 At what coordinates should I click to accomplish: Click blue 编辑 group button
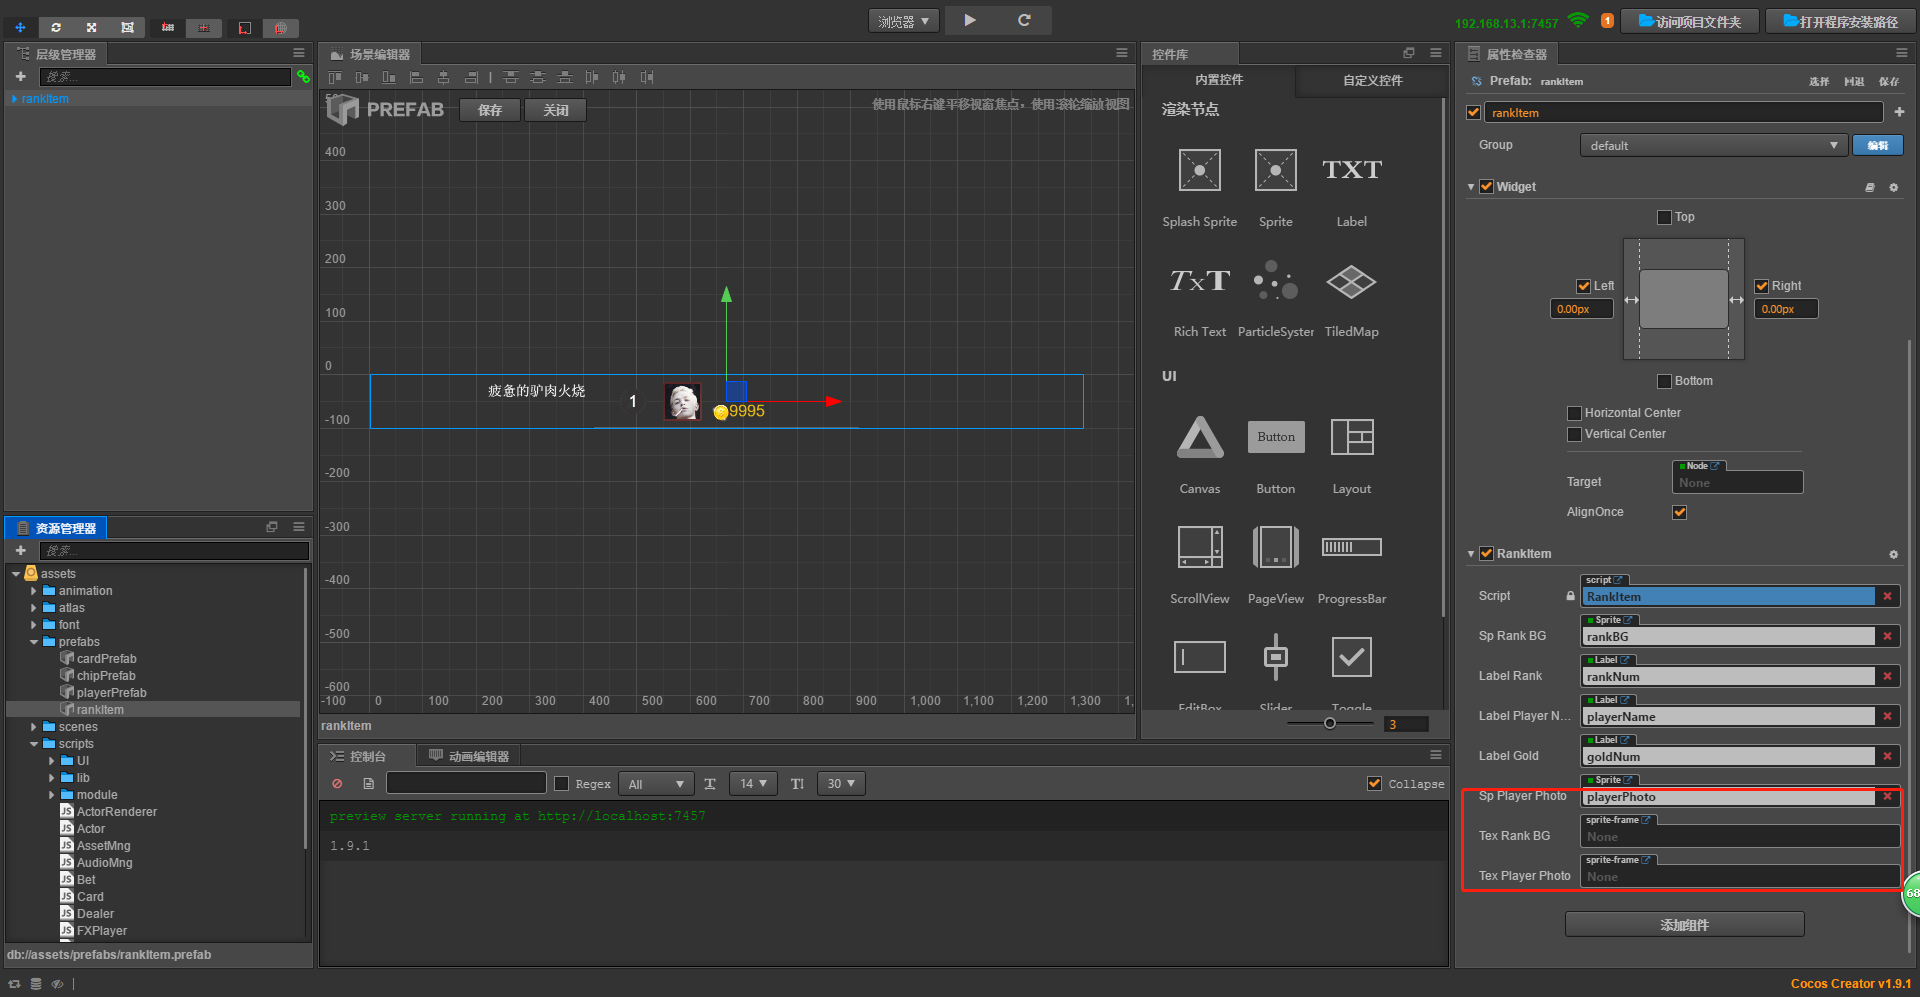click(1877, 146)
